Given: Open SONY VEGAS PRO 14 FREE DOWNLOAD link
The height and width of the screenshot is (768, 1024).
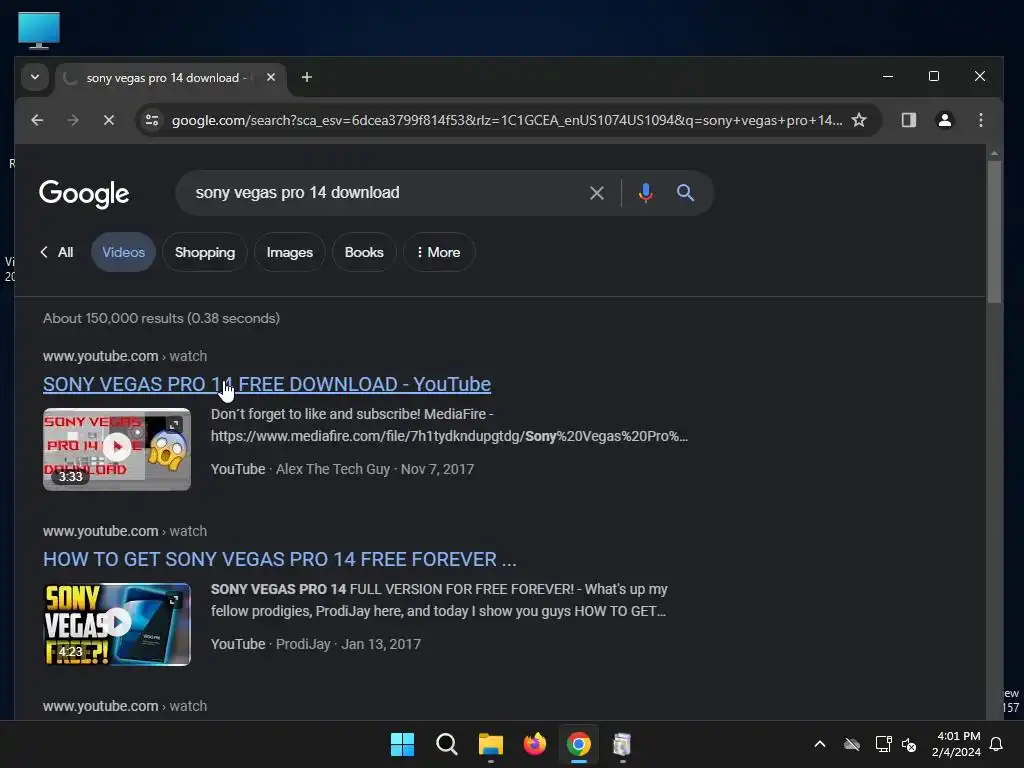Looking at the screenshot, I should [266, 384].
